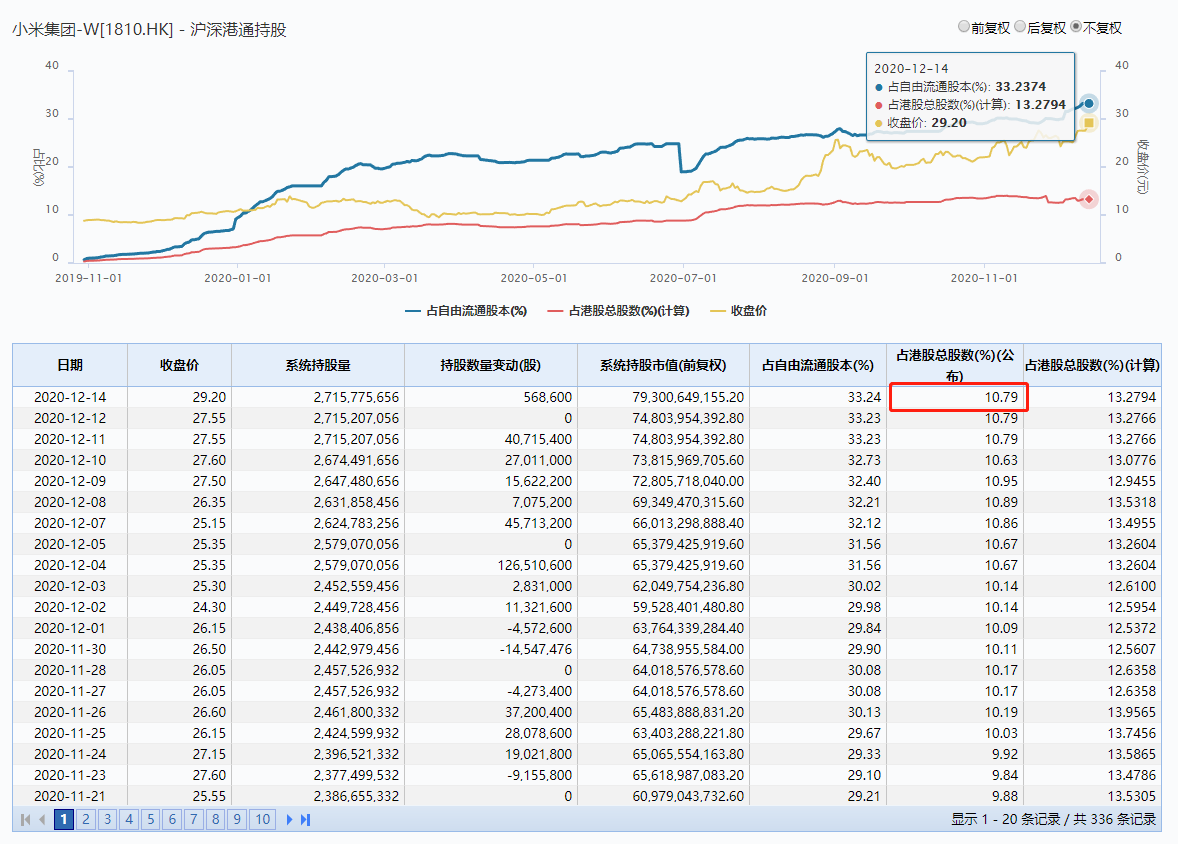
Task: Open page 6 of records
Action: [x=173, y=819]
